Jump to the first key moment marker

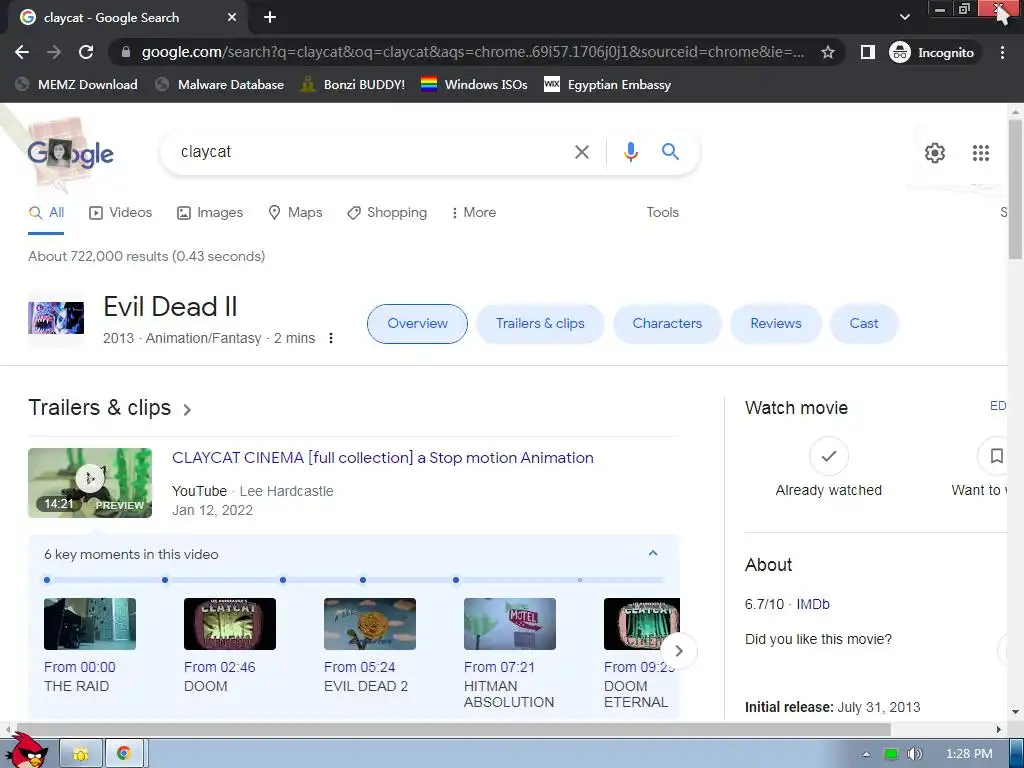pyautogui.click(x=47, y=580)
